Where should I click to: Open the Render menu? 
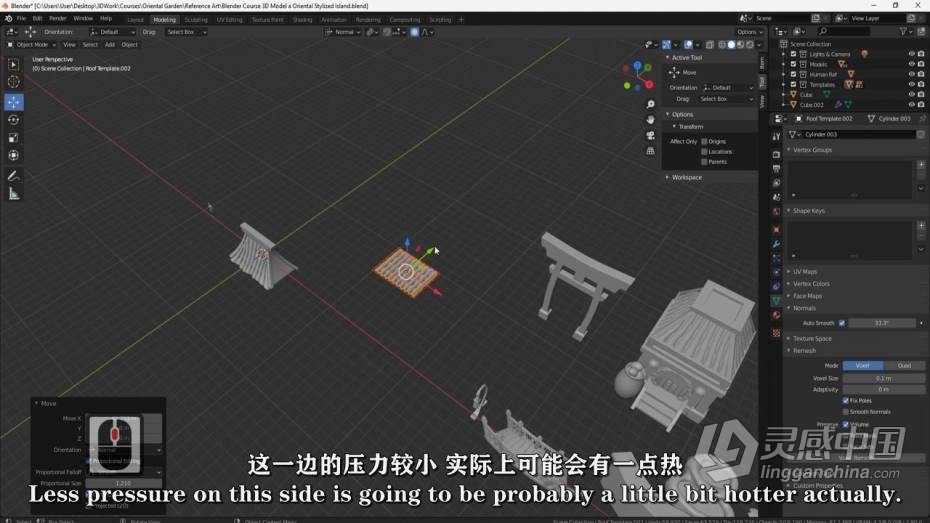(58, 19)
